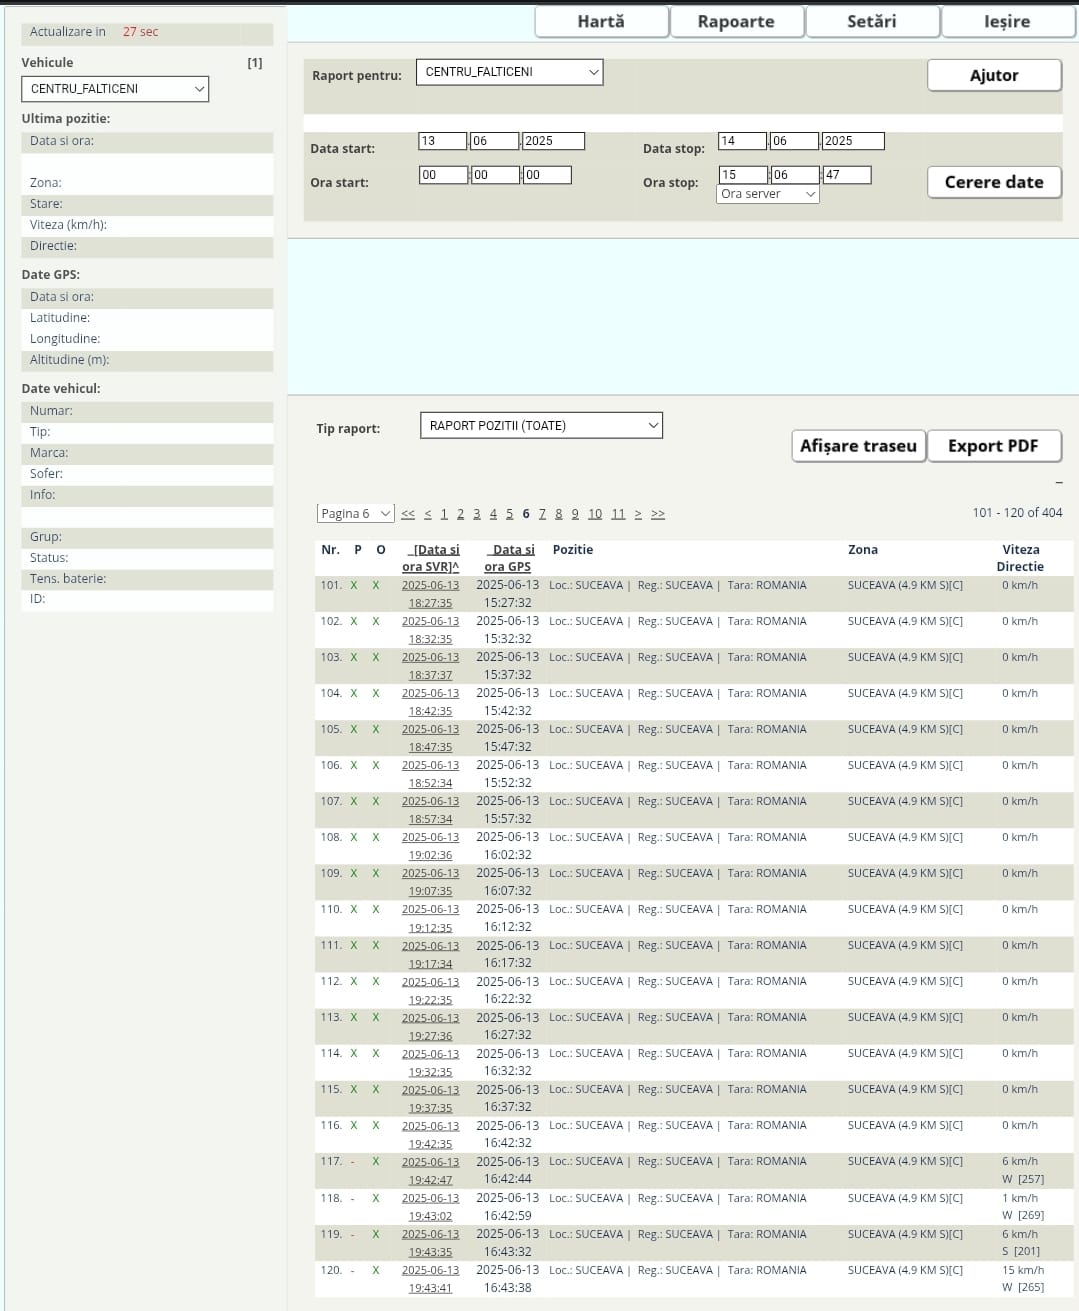Switch to the Rapoarte tab
This screenshot has height=1311, width=1079.
(x=736, y=21)
